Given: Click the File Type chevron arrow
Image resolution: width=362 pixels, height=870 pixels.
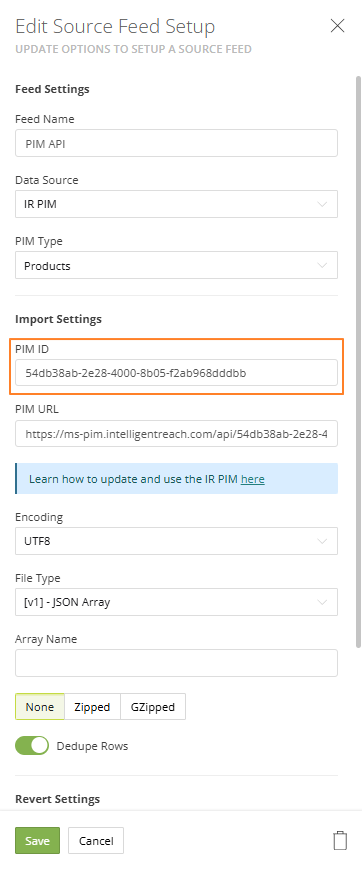Looking at the screenshot, I should [x=322, y=602].
